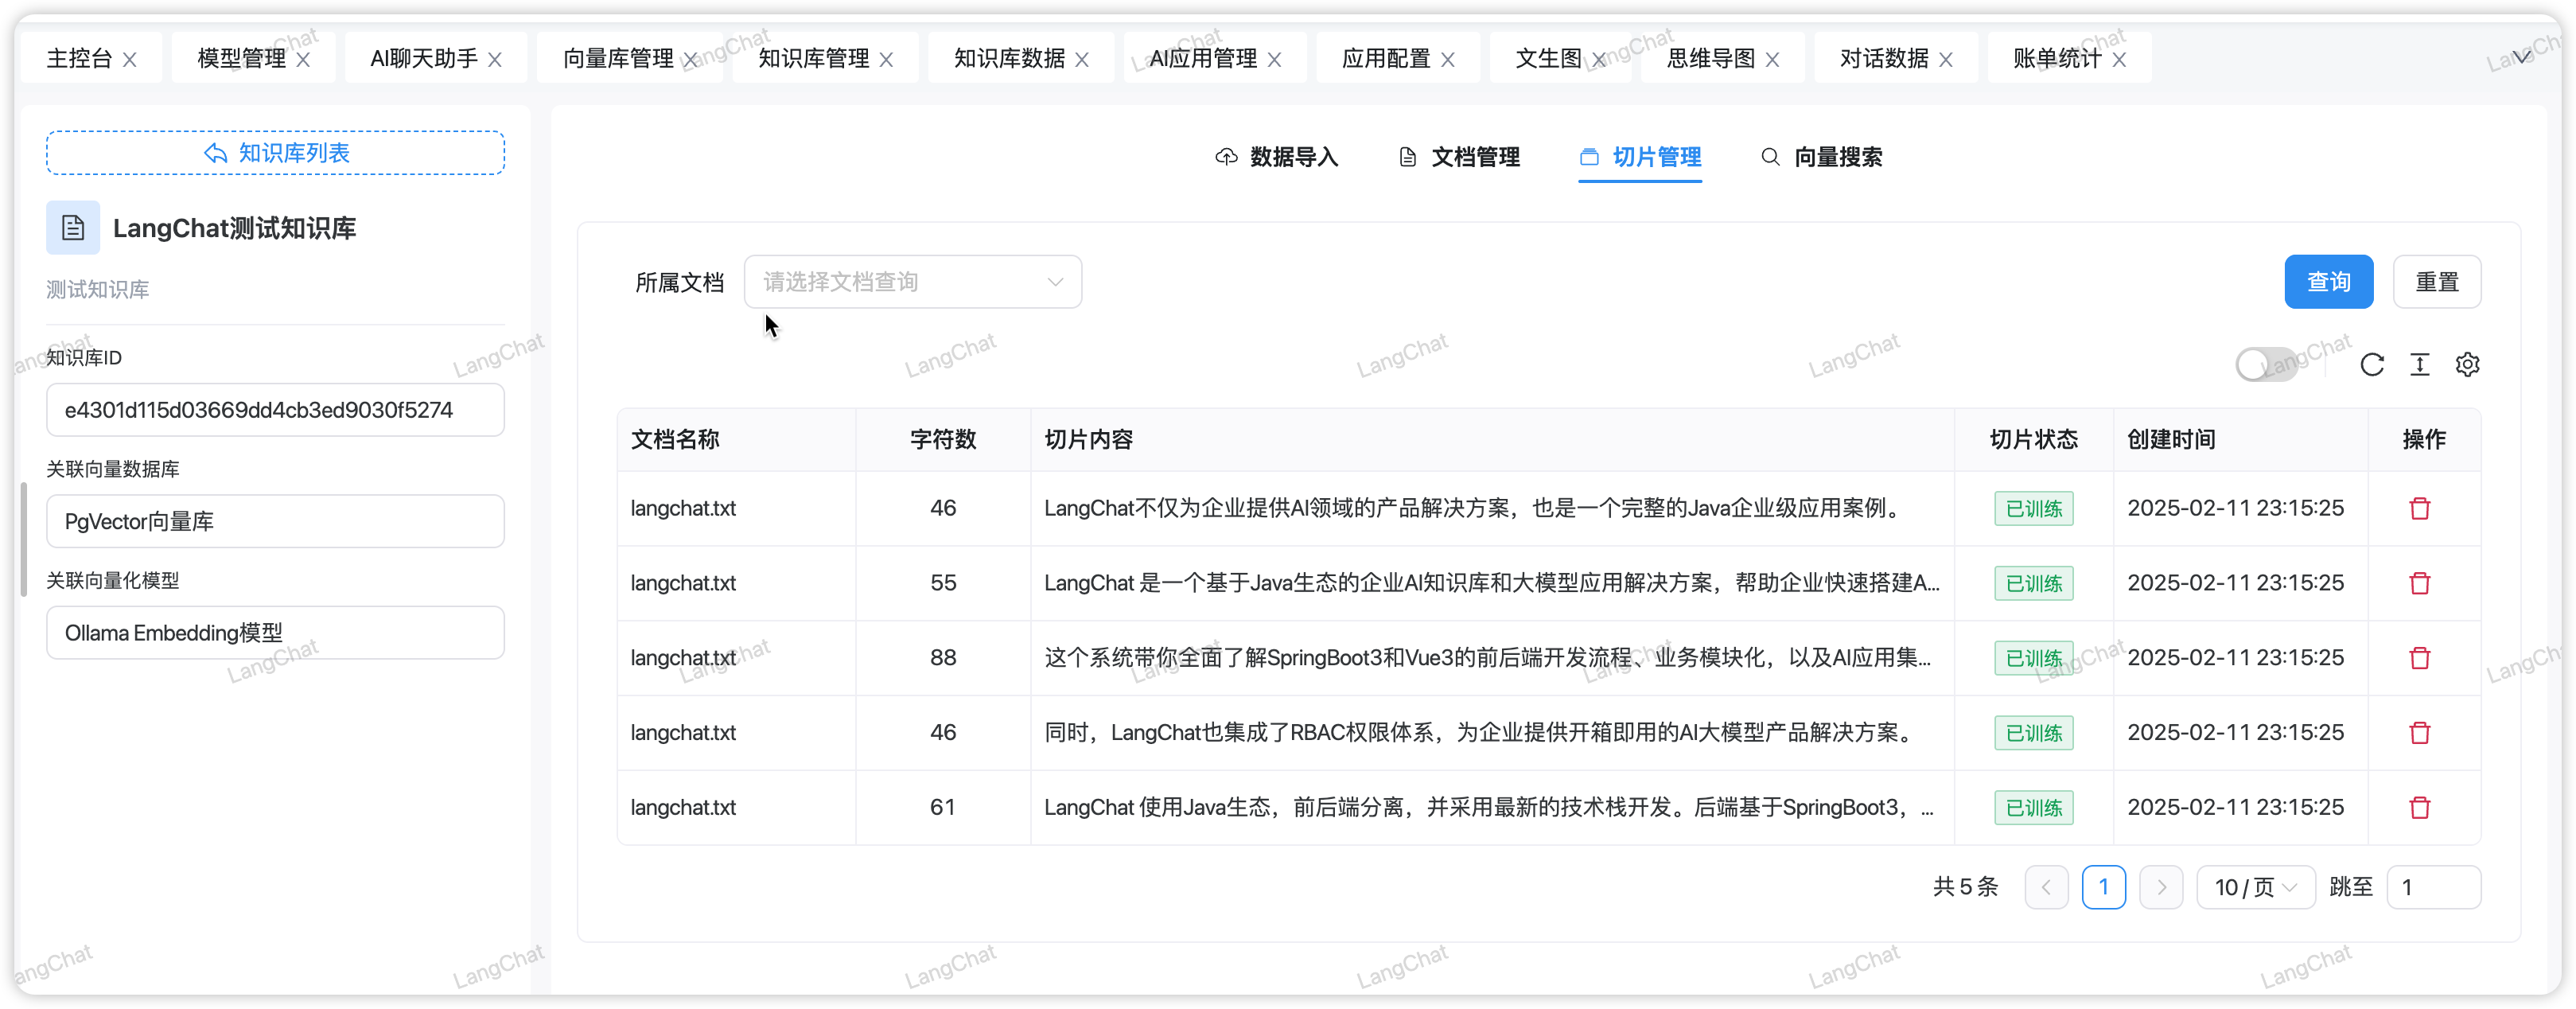The width and height of the screenshot is (2576, 1009).
Task: Click the 知识库ID input field
Action: [x=275, y=410]
